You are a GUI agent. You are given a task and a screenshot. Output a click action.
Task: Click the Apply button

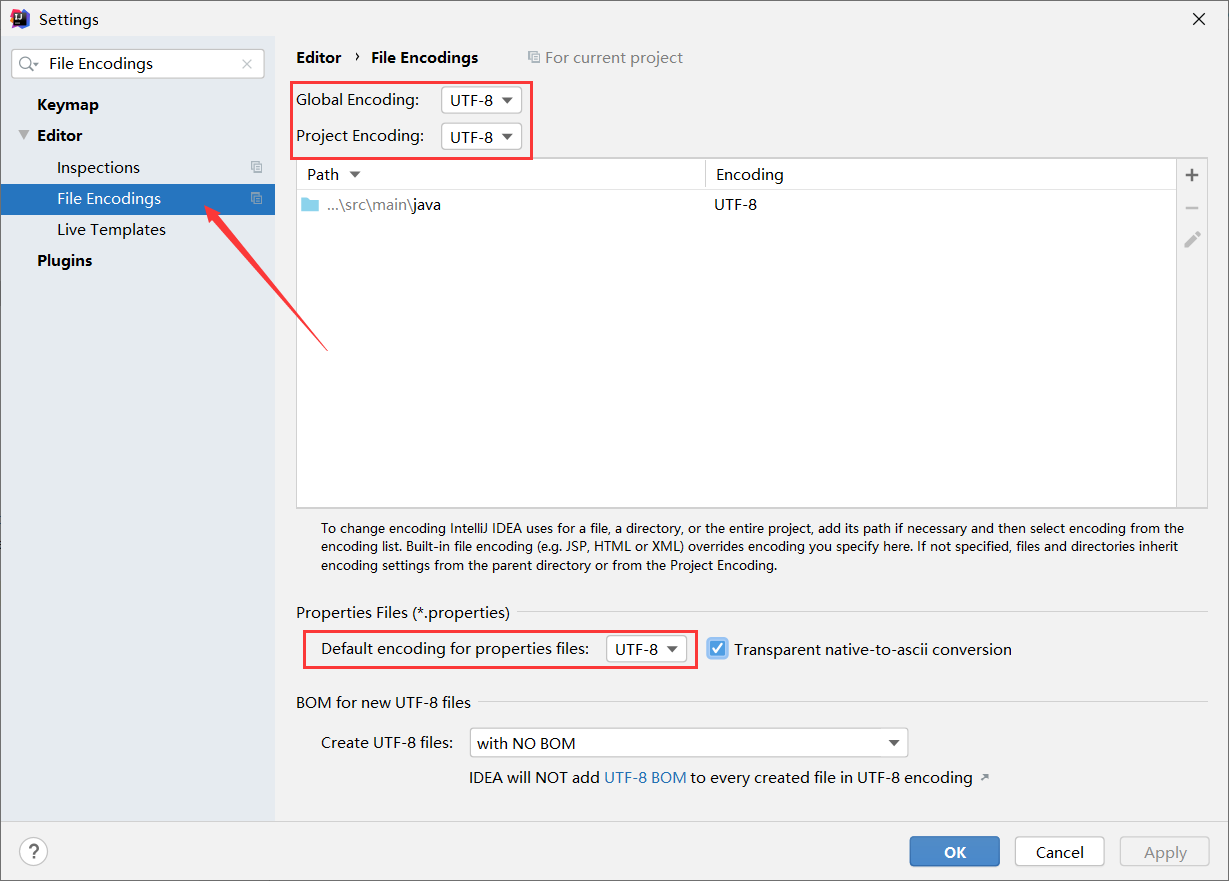[1165, 852]
